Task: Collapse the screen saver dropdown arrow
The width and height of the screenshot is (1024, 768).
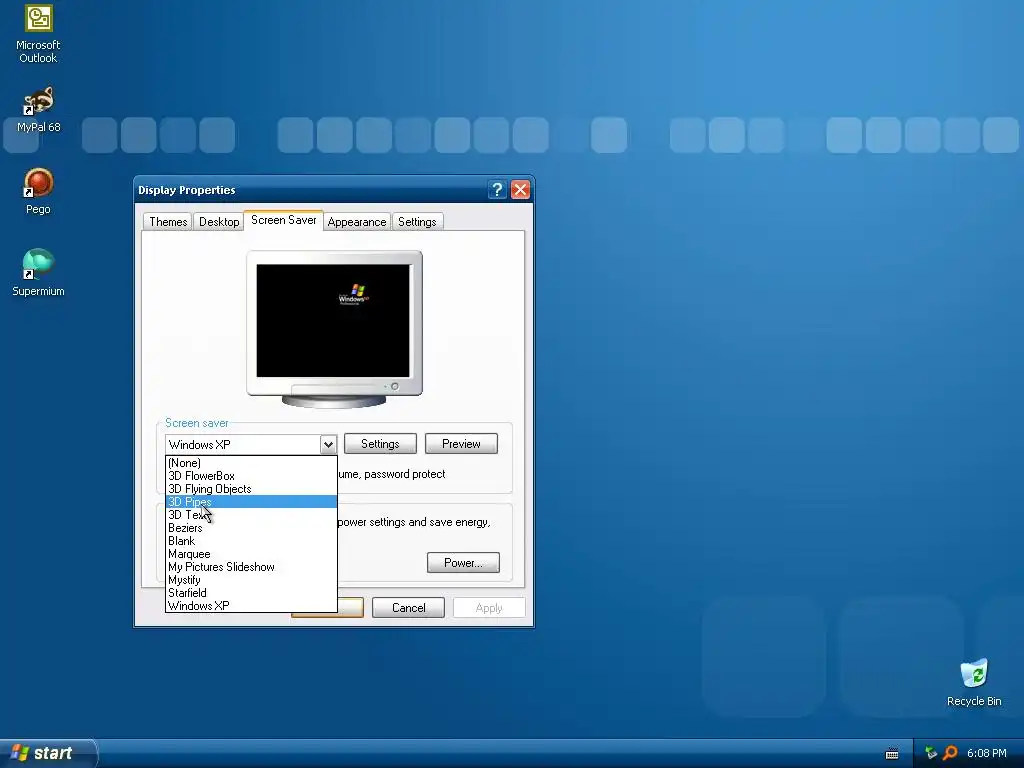Action: tap(328, 444)
